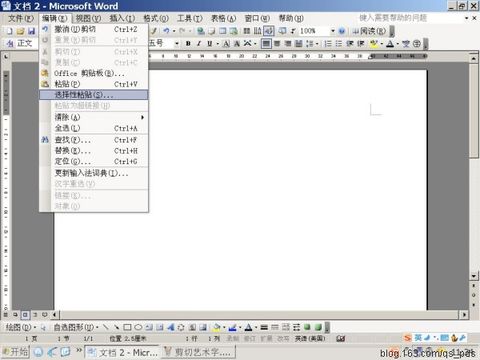Click the 阅读(R) reading button
Image resolution: width=480 pixels, height=360 pixels.
[x=370, y=31]
